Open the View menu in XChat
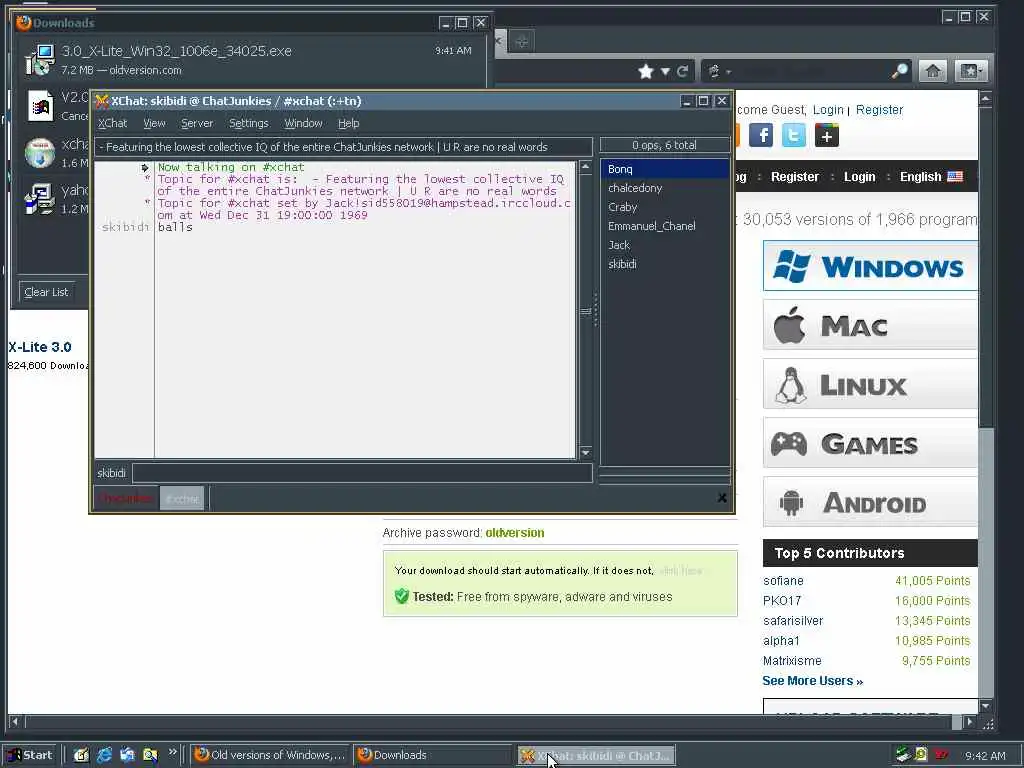The height and width of the screenshot is (768, 1024). (x=154, y=123)
